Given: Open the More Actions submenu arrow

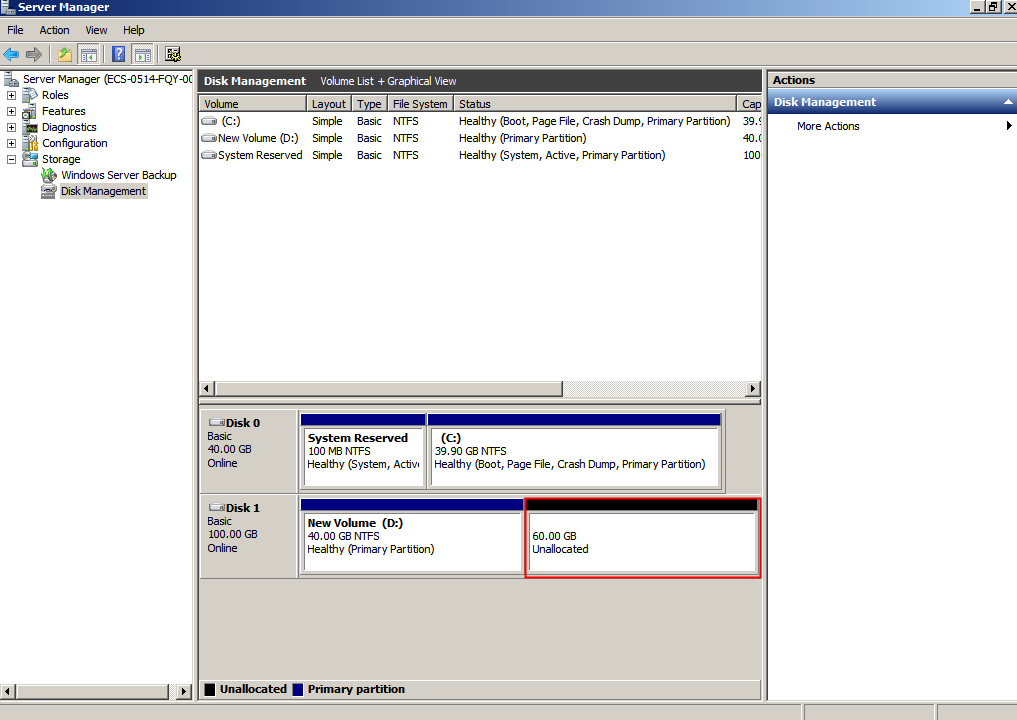Looking at the screenshot, I should pos(1009,126).
